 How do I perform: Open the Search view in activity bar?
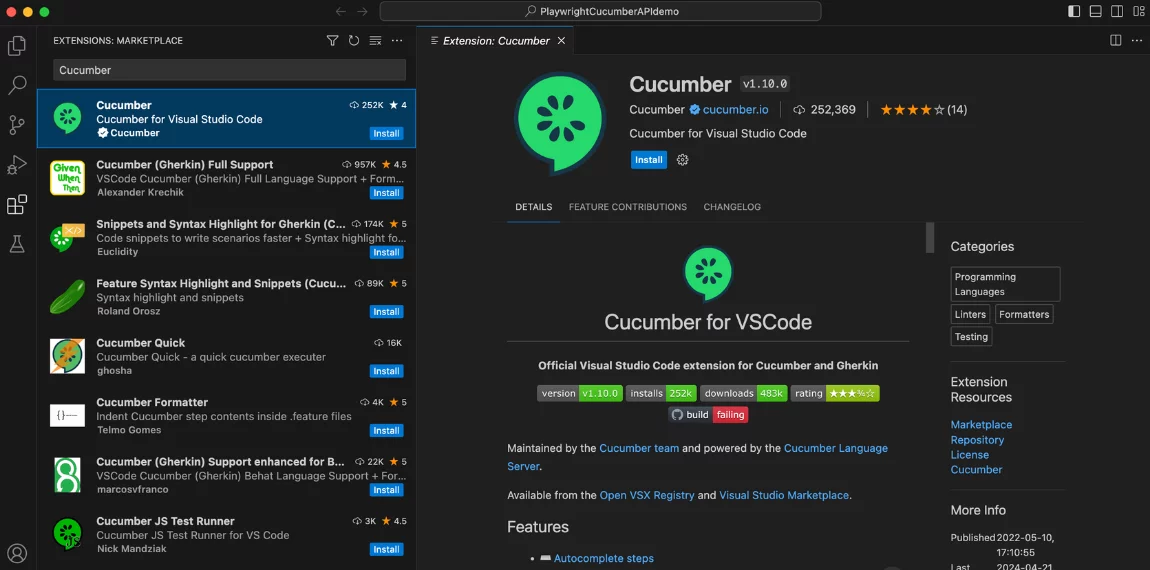17,86
